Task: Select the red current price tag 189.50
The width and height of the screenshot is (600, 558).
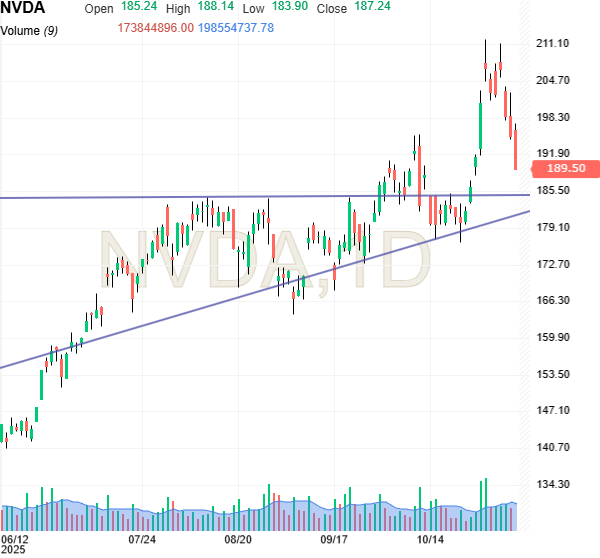Action: pyautogui.click(x=566, y=168)
